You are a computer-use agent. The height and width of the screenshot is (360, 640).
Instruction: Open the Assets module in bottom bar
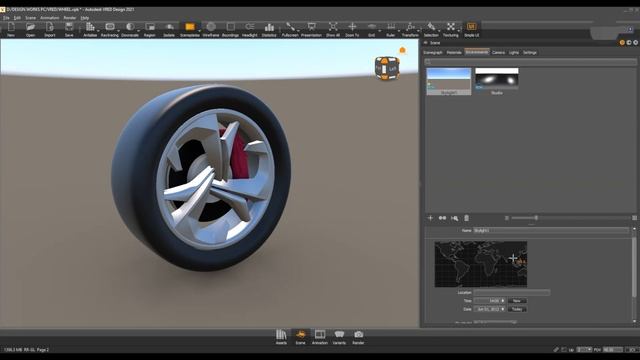281,338
